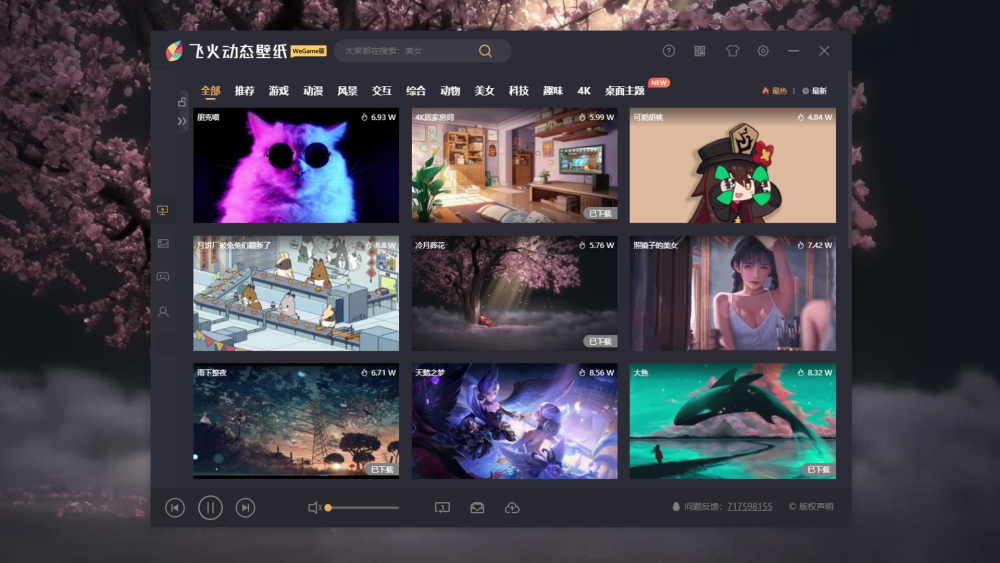Play the previous wallpaper
Screen dimensions: 1000x563
click(x=175, y=508)
